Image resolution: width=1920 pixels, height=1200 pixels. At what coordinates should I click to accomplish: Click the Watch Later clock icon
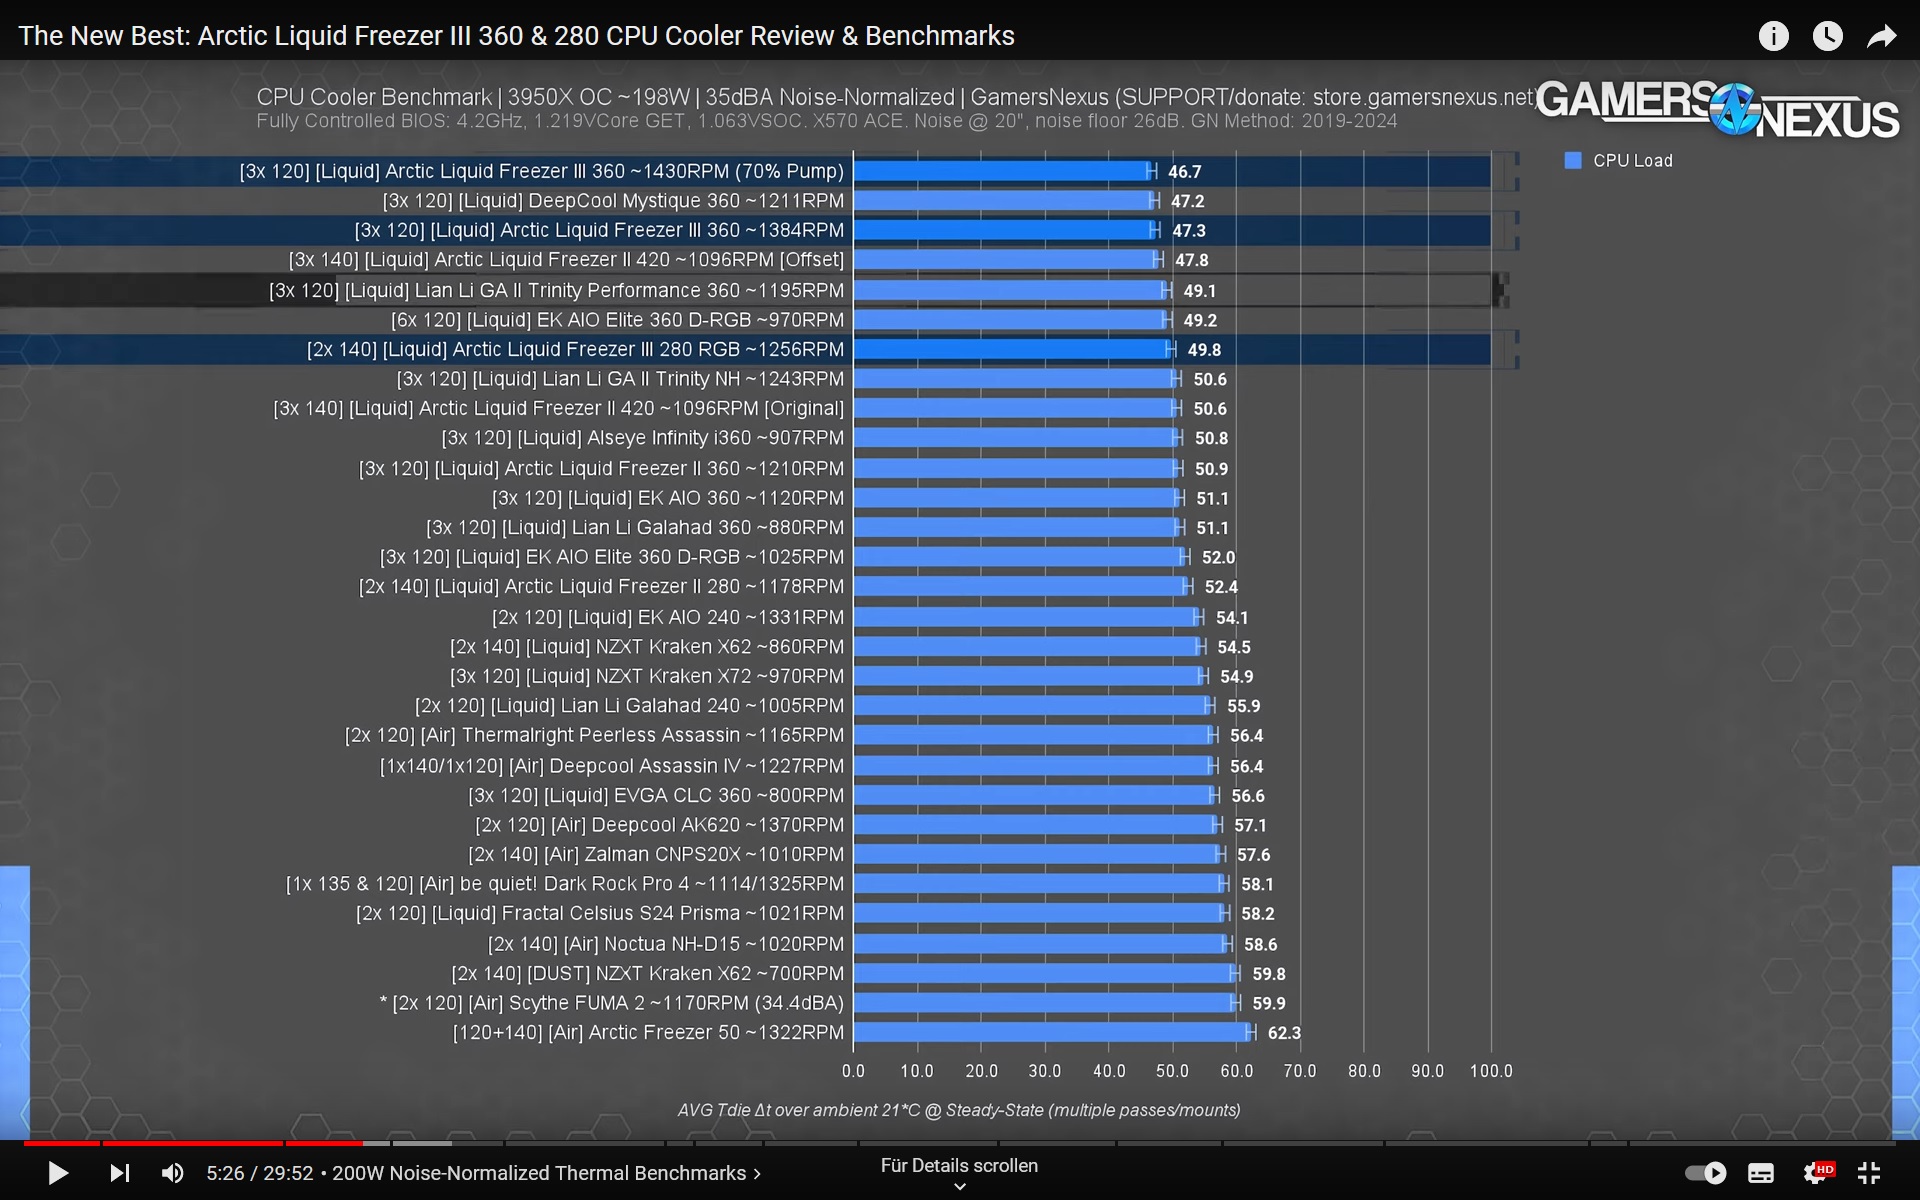[x=1827, y=36]
